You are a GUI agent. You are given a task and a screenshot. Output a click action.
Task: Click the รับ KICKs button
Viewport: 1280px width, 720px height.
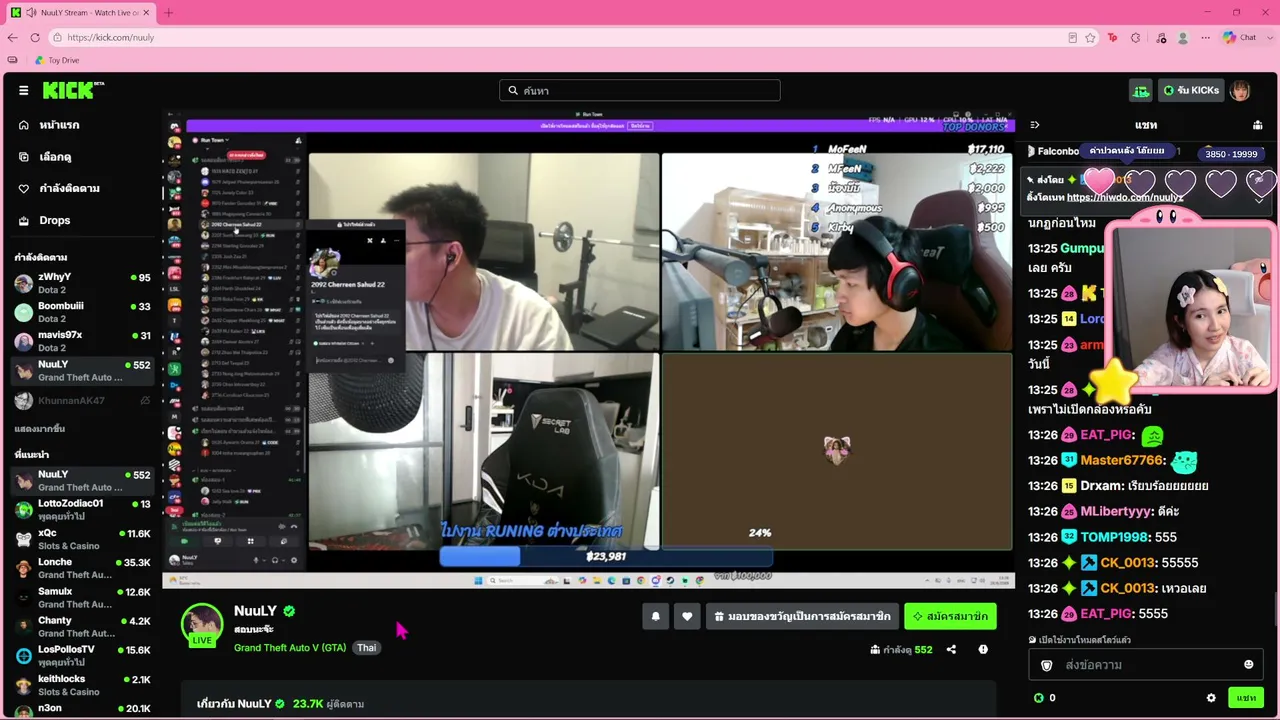1191,91
